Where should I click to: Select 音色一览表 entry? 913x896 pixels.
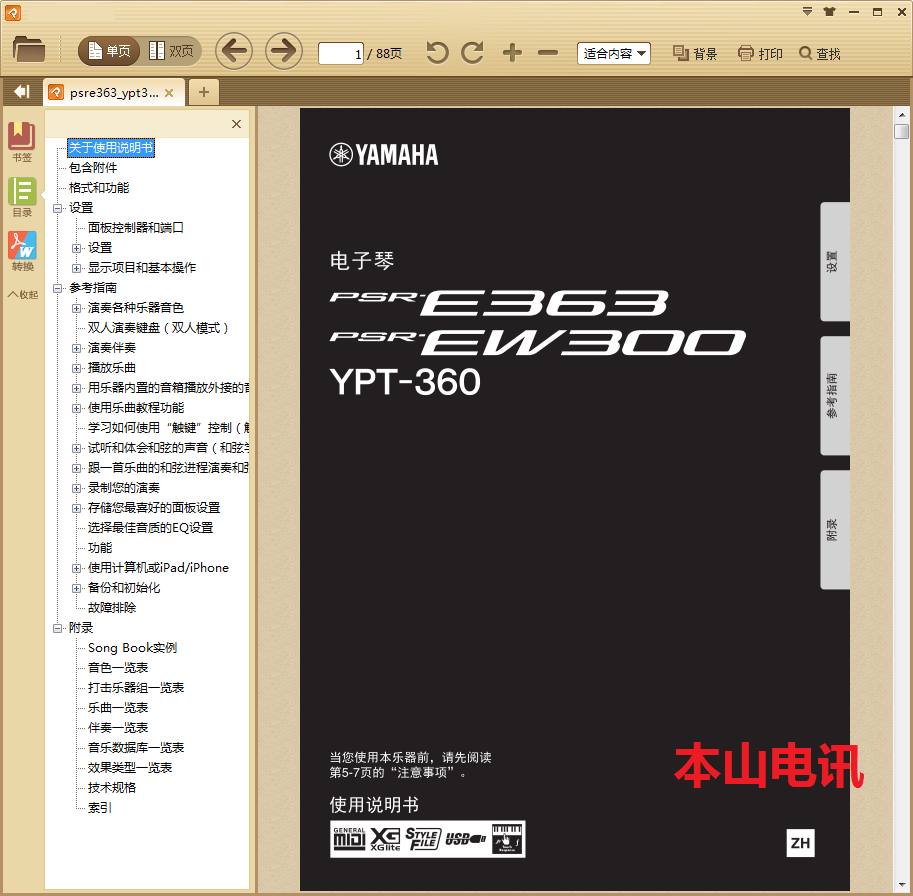point(118,668)
